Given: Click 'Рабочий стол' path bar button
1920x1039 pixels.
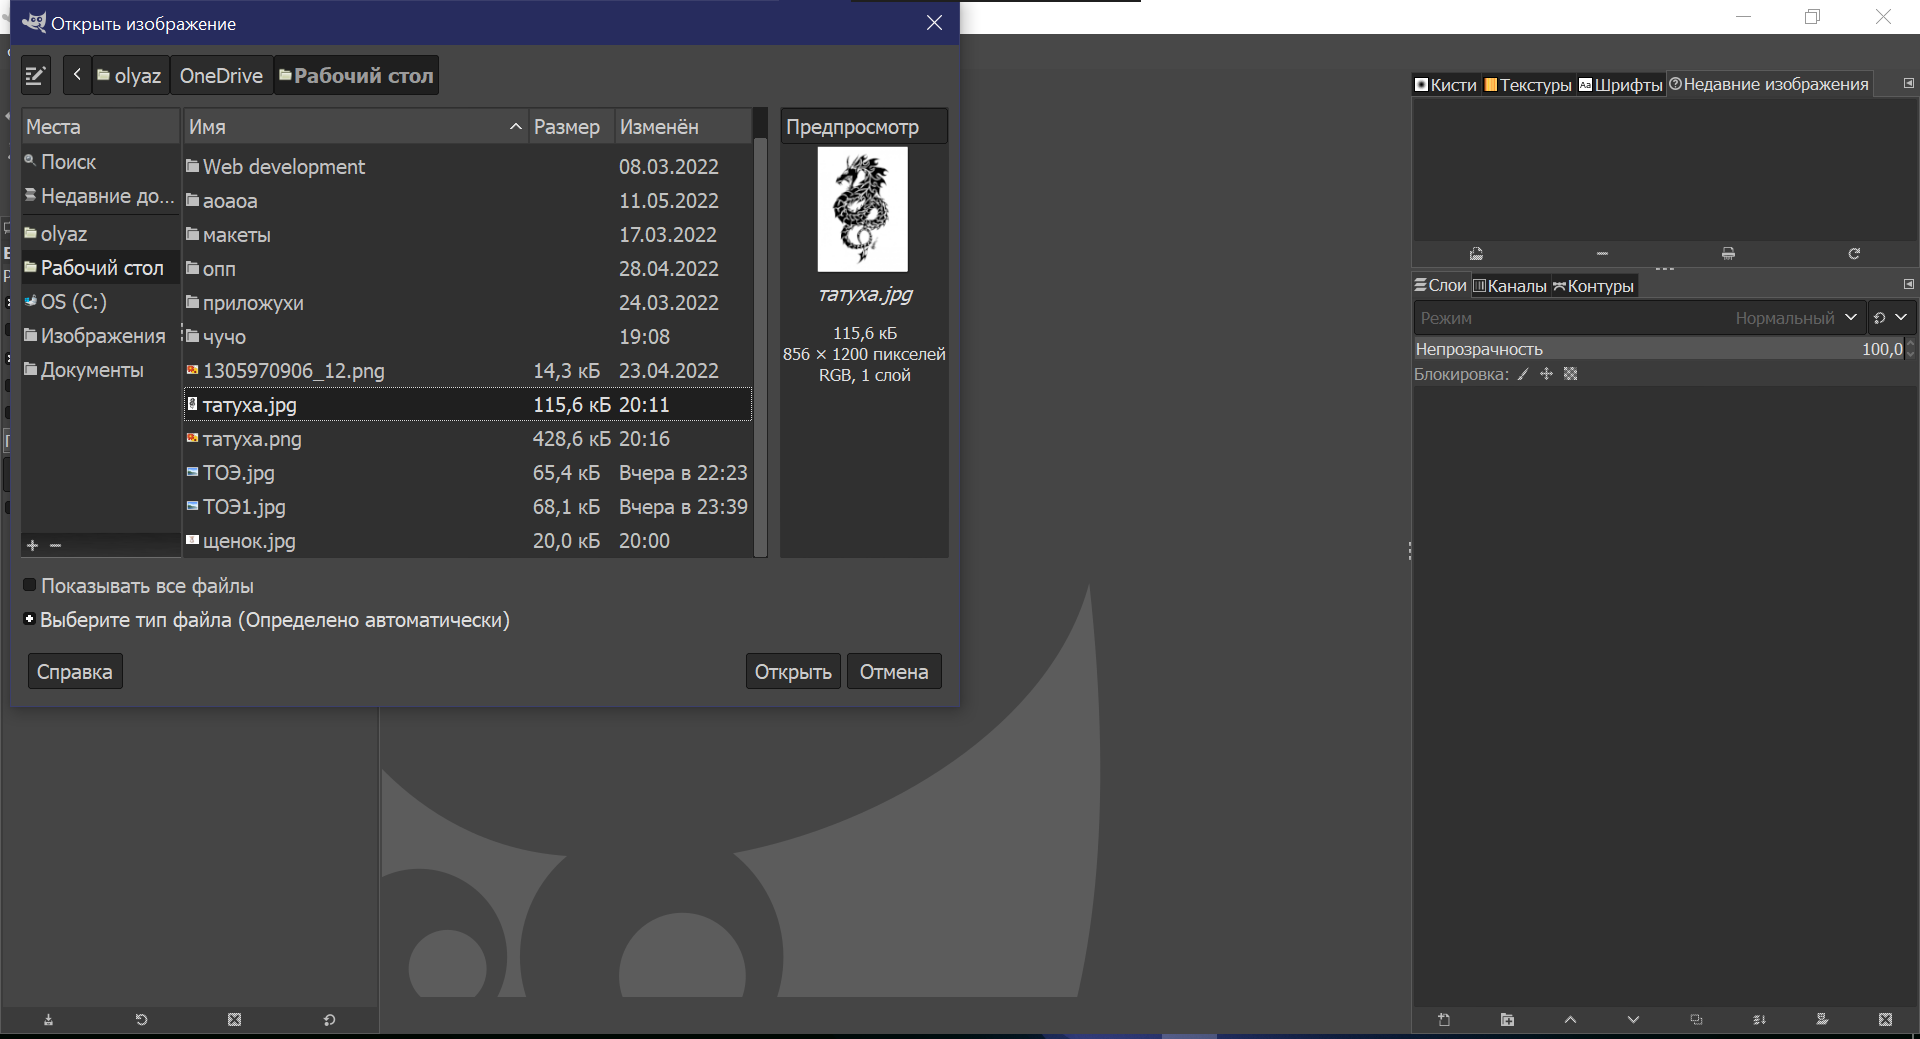Looking at the screenshot, I should tap(356, 76).
